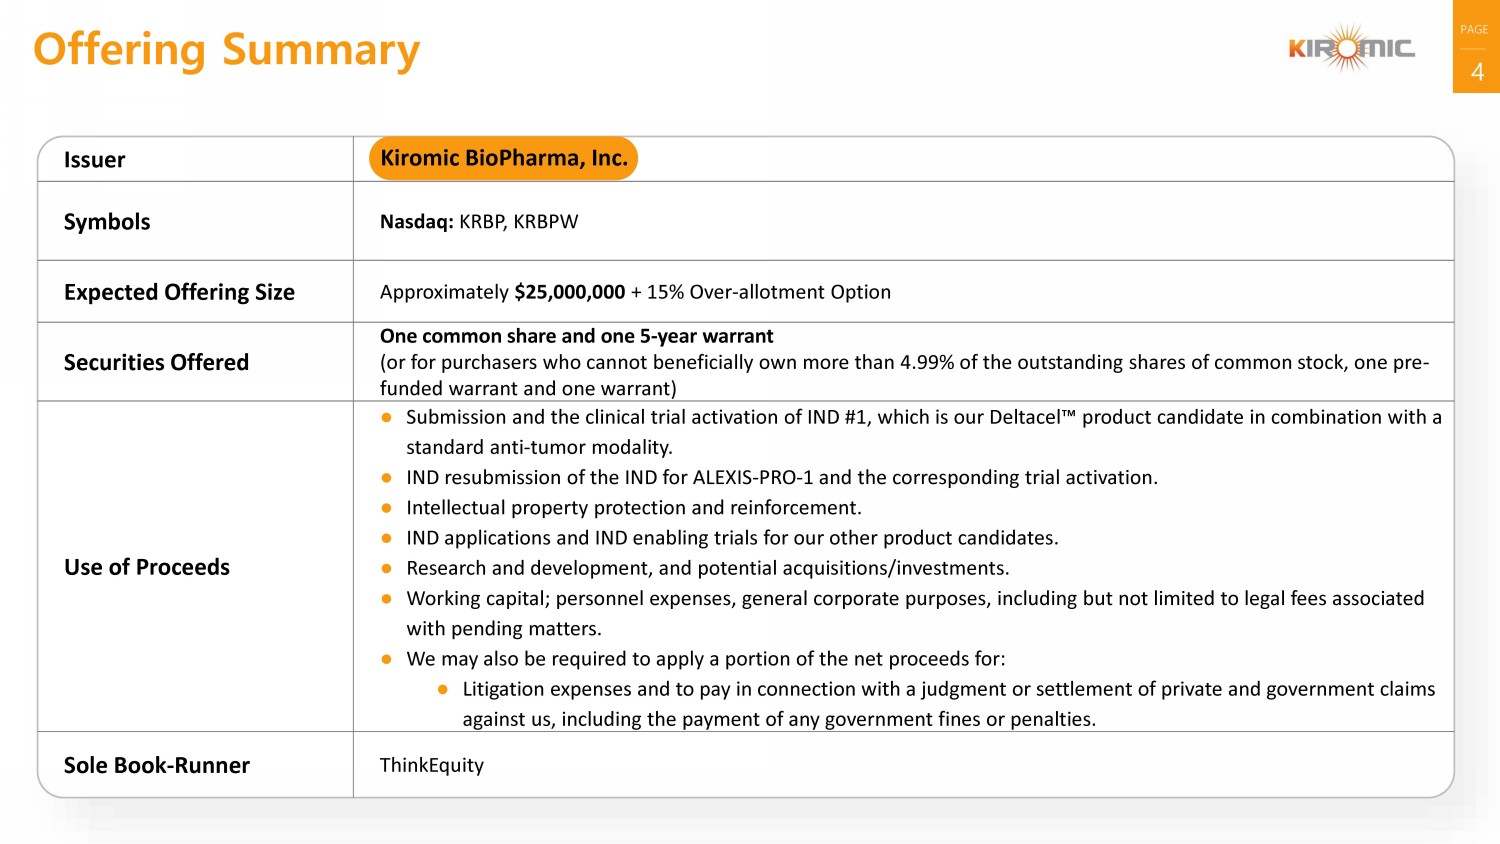Click the Symbols row label
1500x844 pixels.
(107, 222)
